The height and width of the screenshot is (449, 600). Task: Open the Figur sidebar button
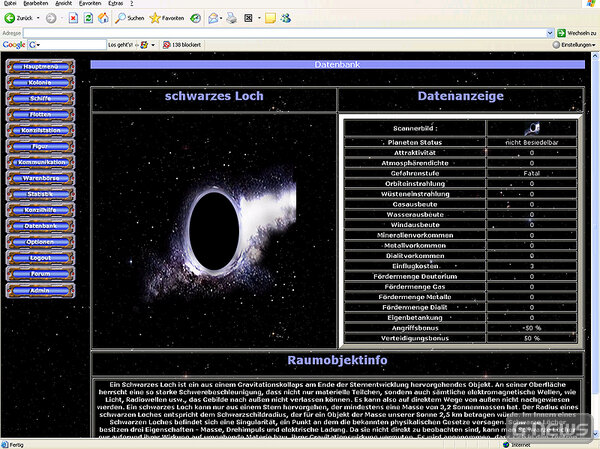pyautogui.click(x=41, y=146)
